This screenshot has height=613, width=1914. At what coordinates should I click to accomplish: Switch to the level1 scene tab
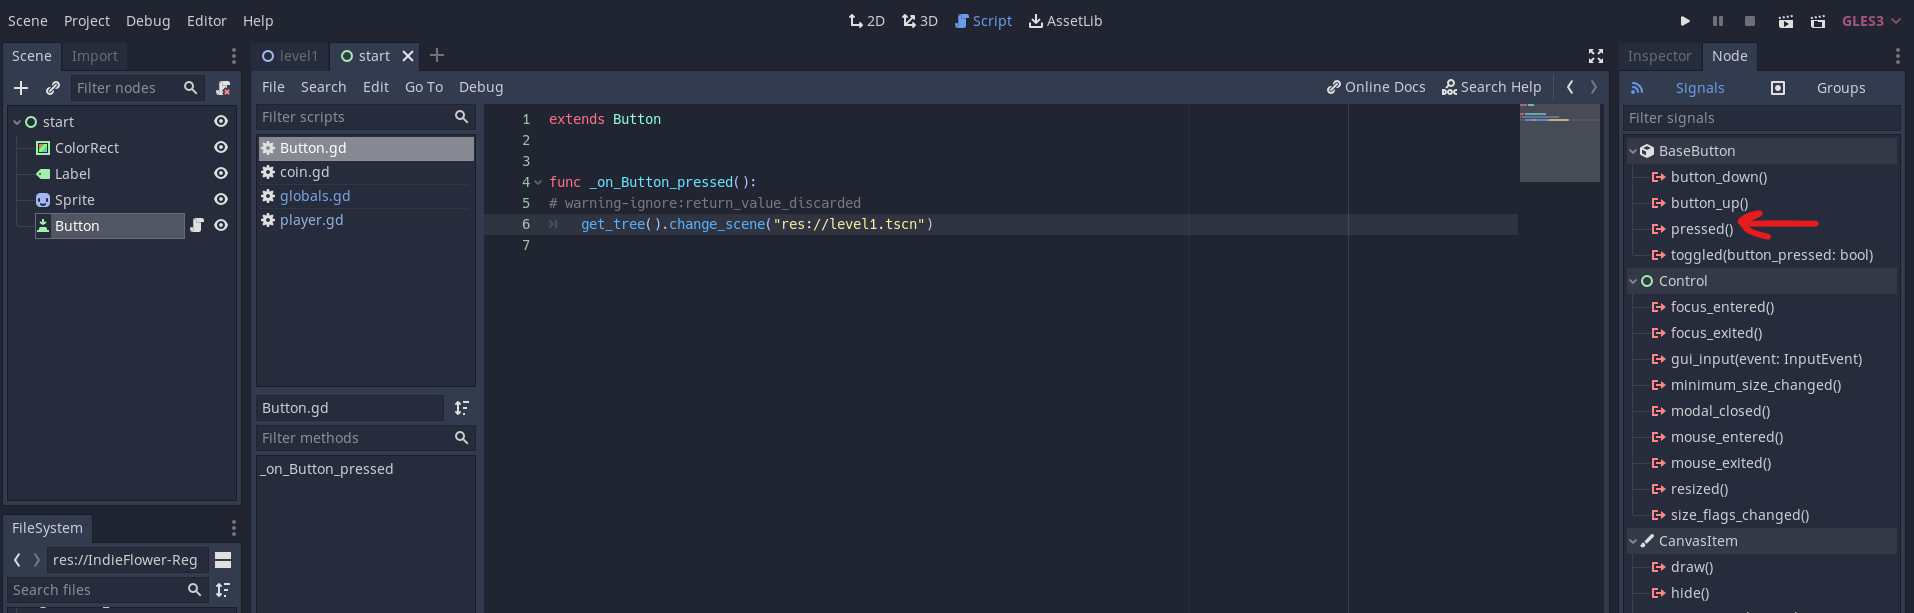[x=290, y=56]
